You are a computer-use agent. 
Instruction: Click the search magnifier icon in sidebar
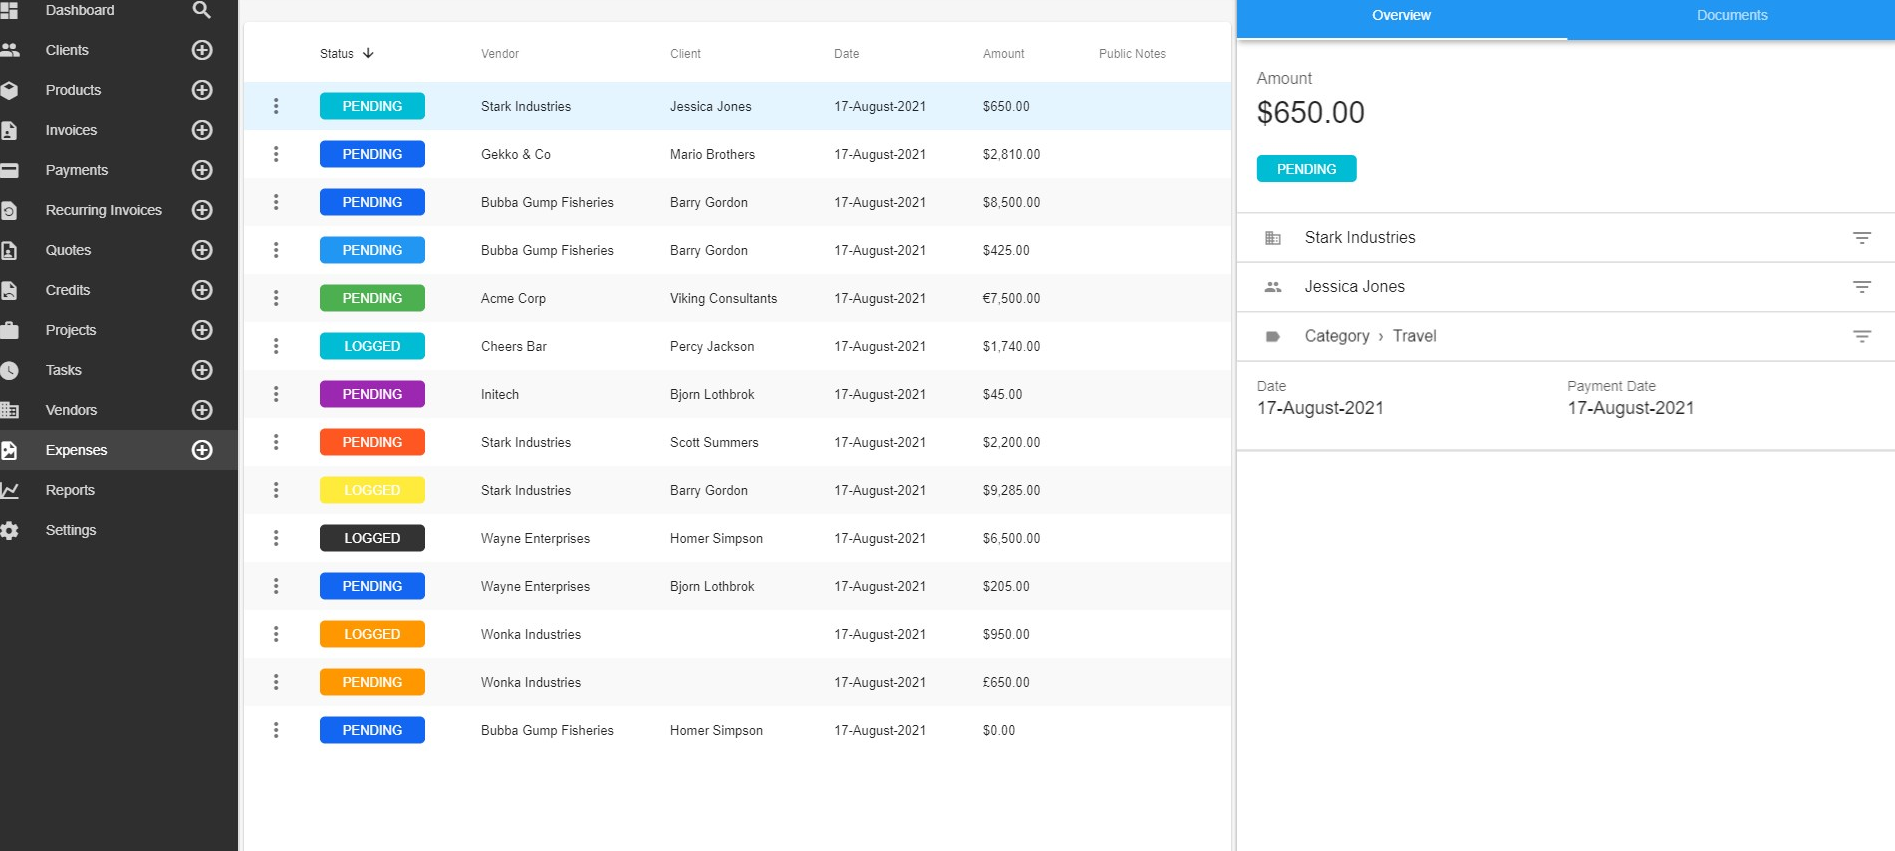click(201, 10)
